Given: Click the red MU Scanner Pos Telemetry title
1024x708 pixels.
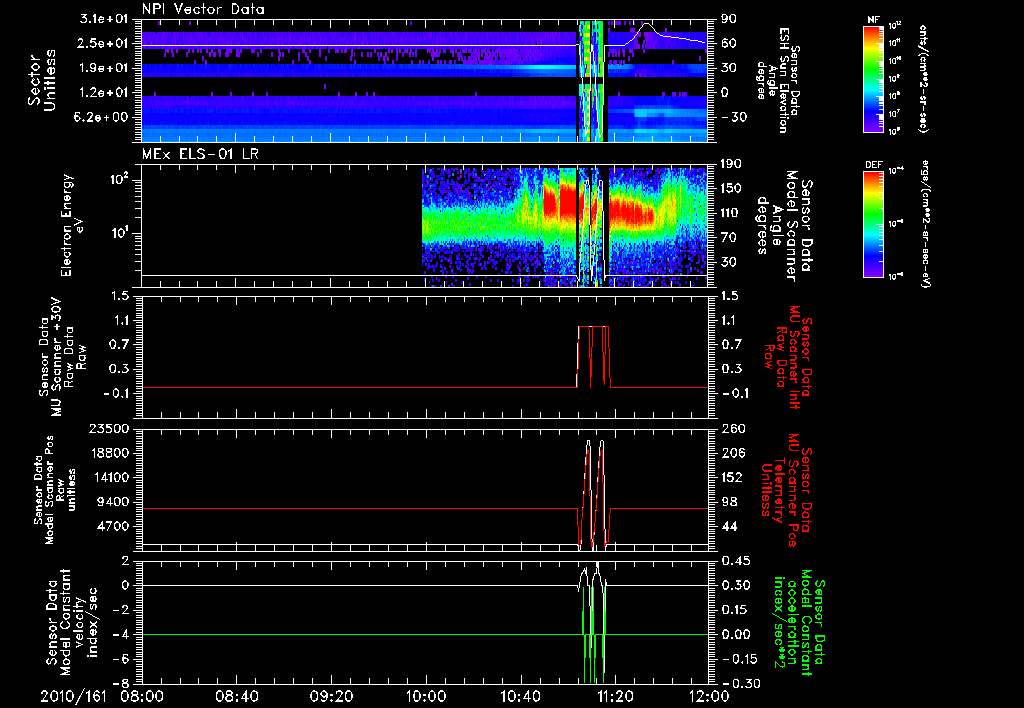Looking at the screenshot, I should tap(787, 491).
